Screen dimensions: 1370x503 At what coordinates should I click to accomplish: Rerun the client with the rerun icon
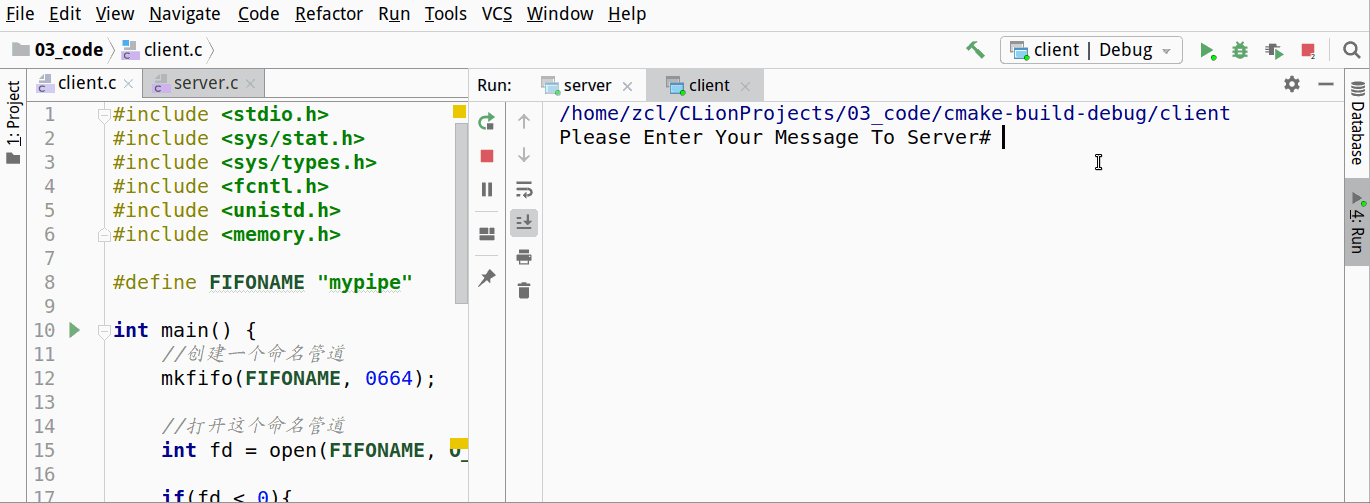coord(487,122)
